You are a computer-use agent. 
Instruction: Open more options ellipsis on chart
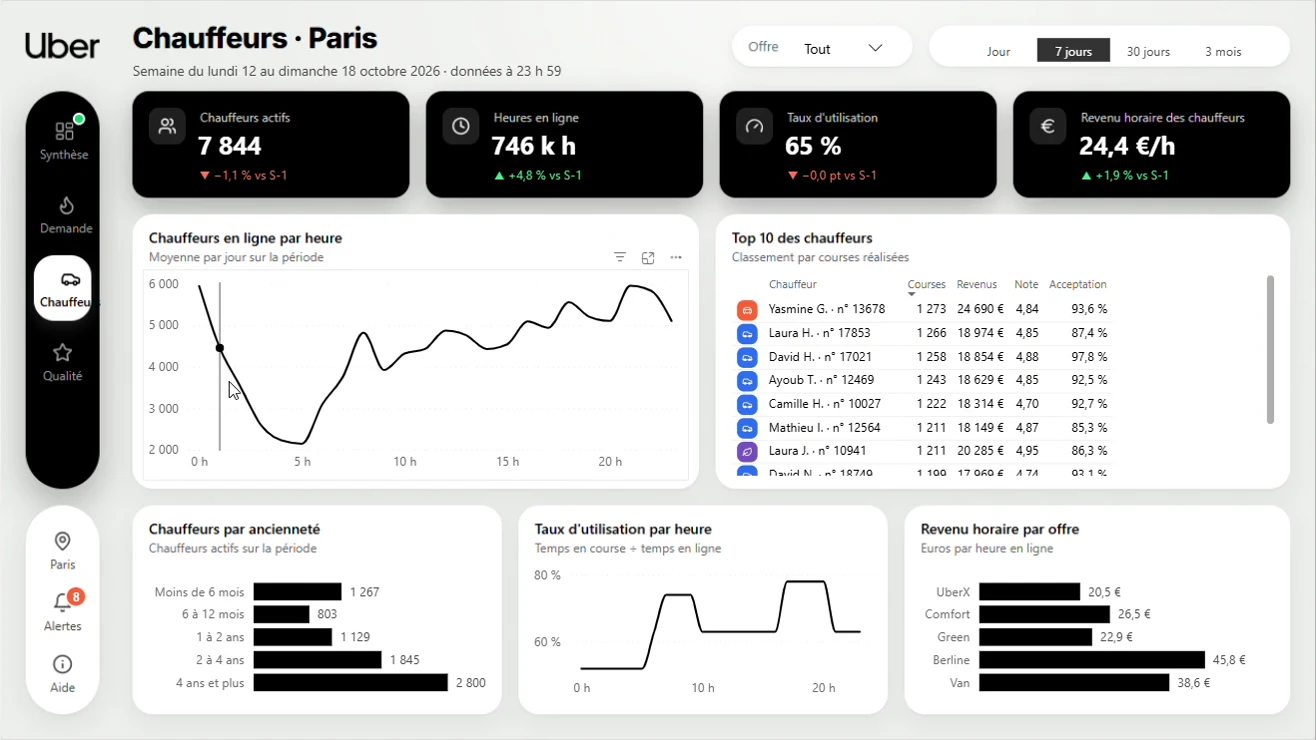coord(676,258)
